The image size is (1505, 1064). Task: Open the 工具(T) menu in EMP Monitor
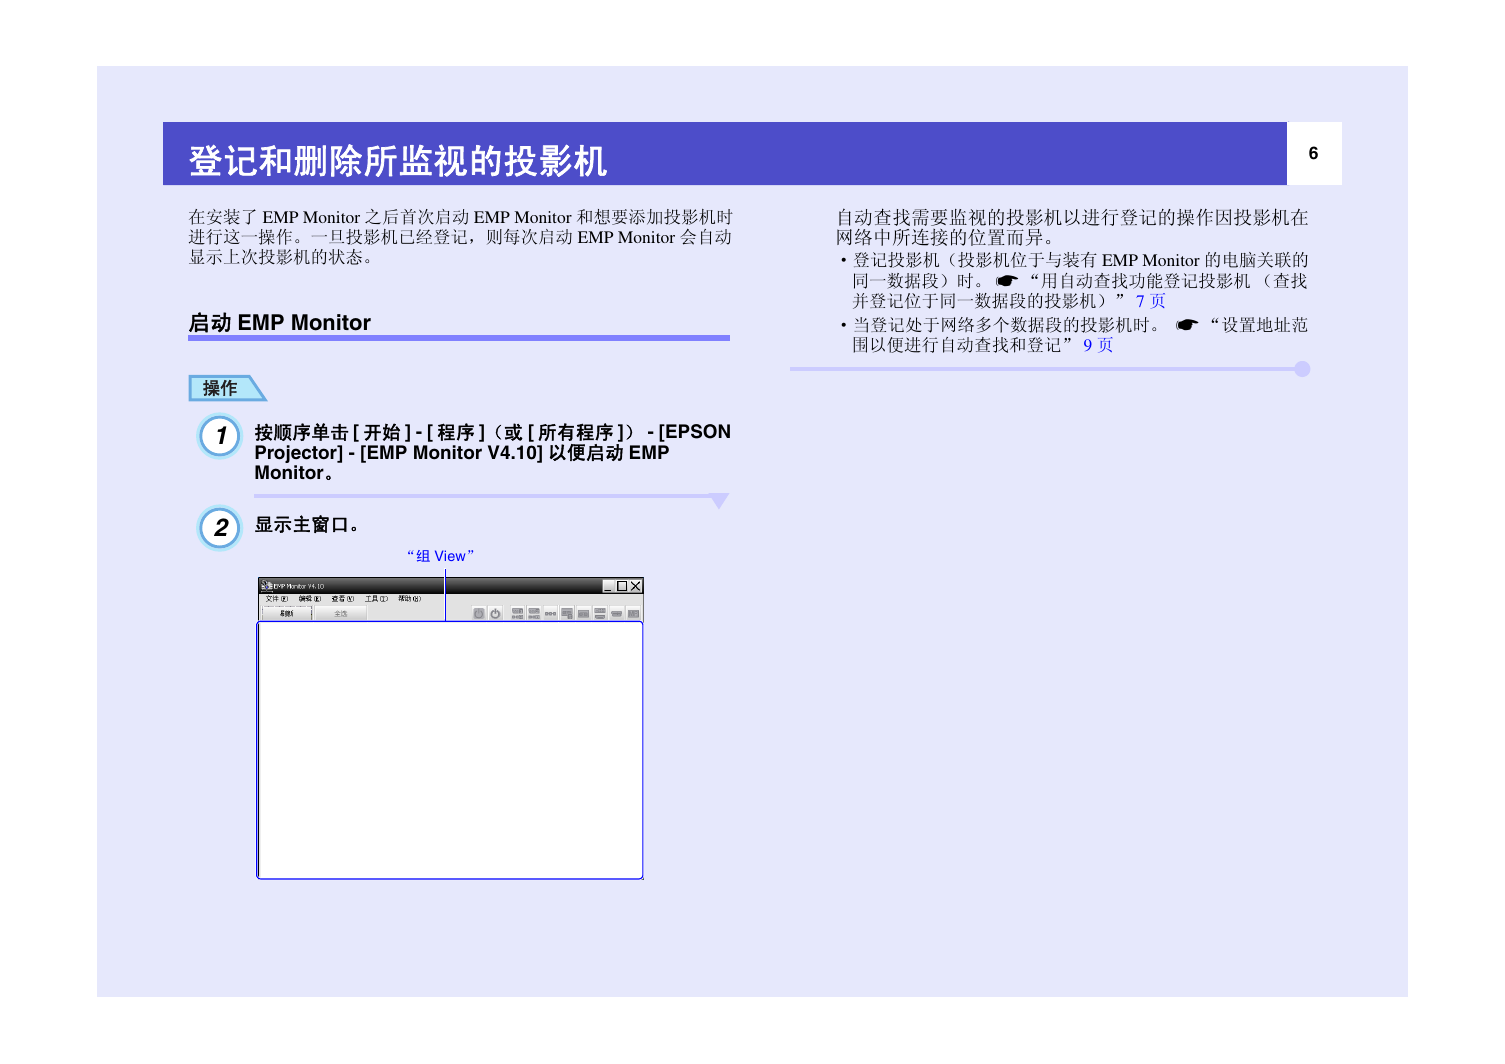tap(376, 599)
